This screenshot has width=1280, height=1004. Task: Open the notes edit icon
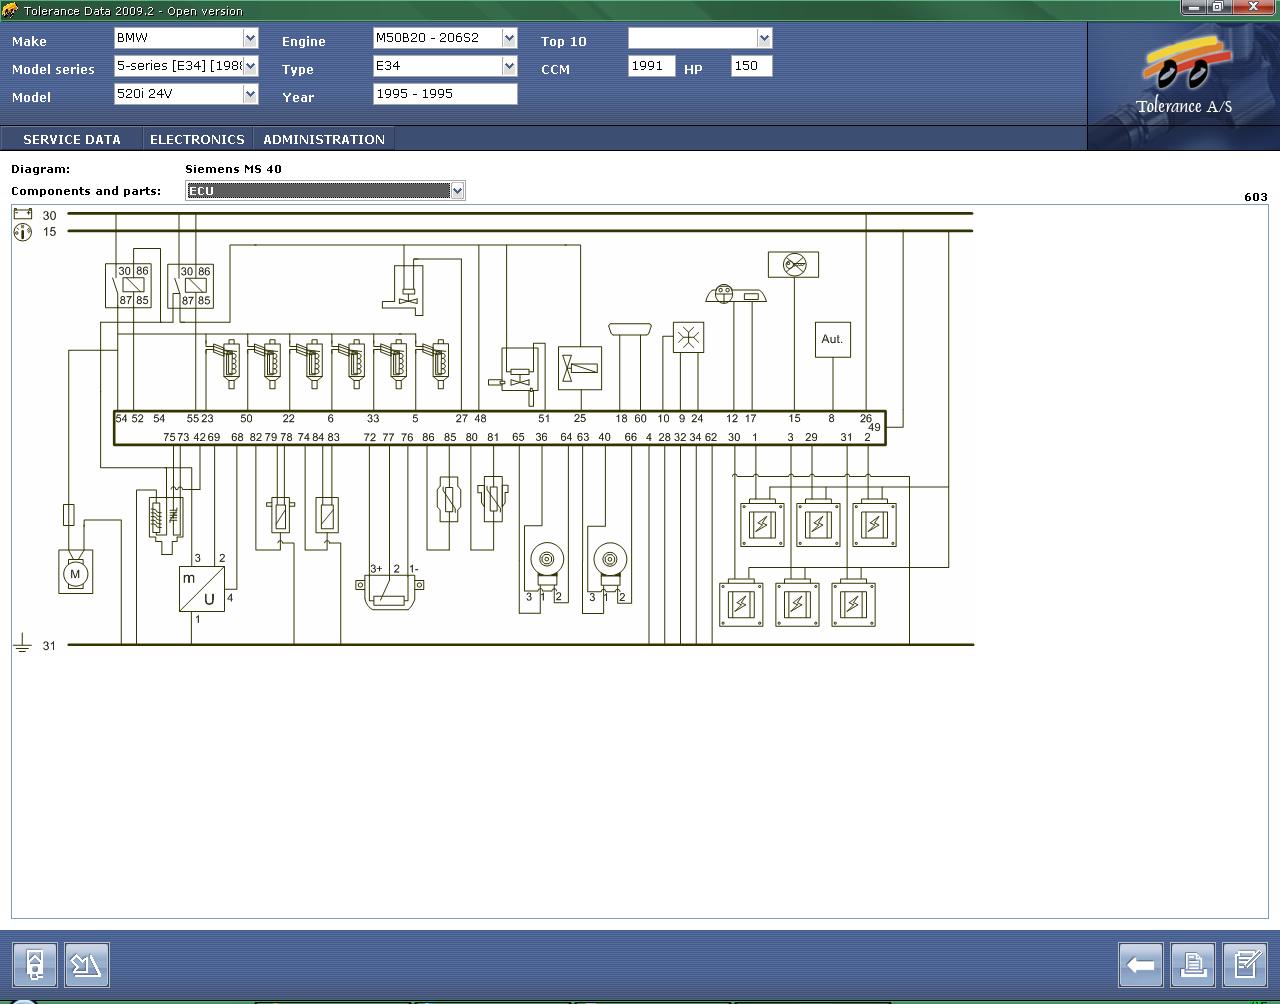[1246, 965]
